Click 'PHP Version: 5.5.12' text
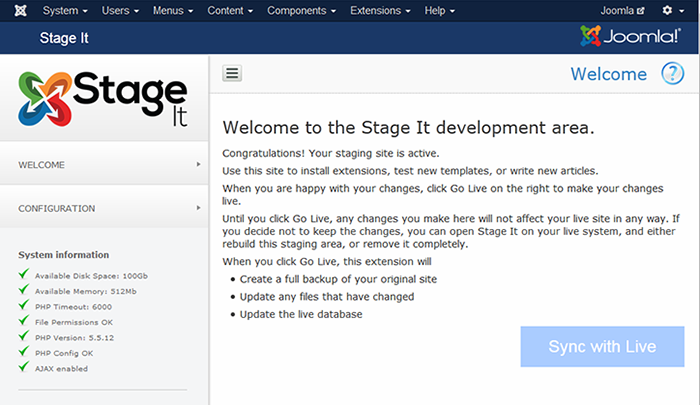 click(x=74, y=338)
